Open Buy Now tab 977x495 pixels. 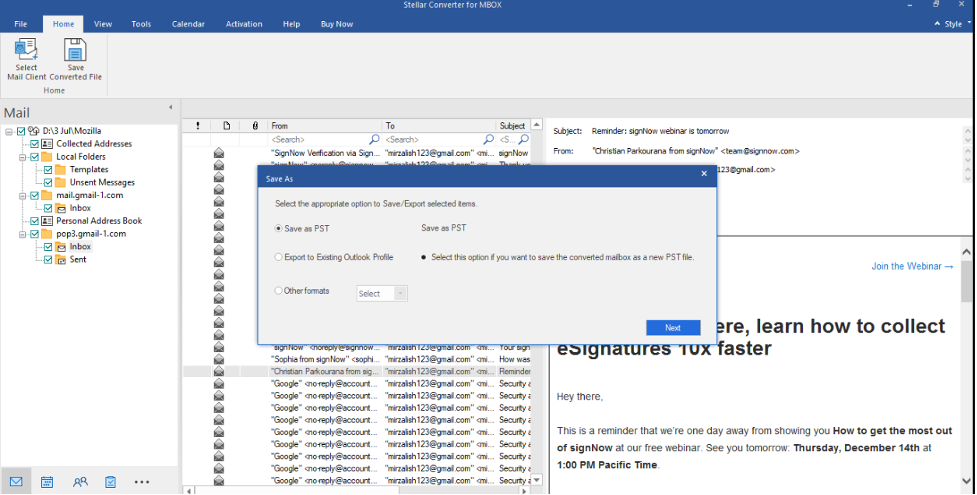click(336, 24)
